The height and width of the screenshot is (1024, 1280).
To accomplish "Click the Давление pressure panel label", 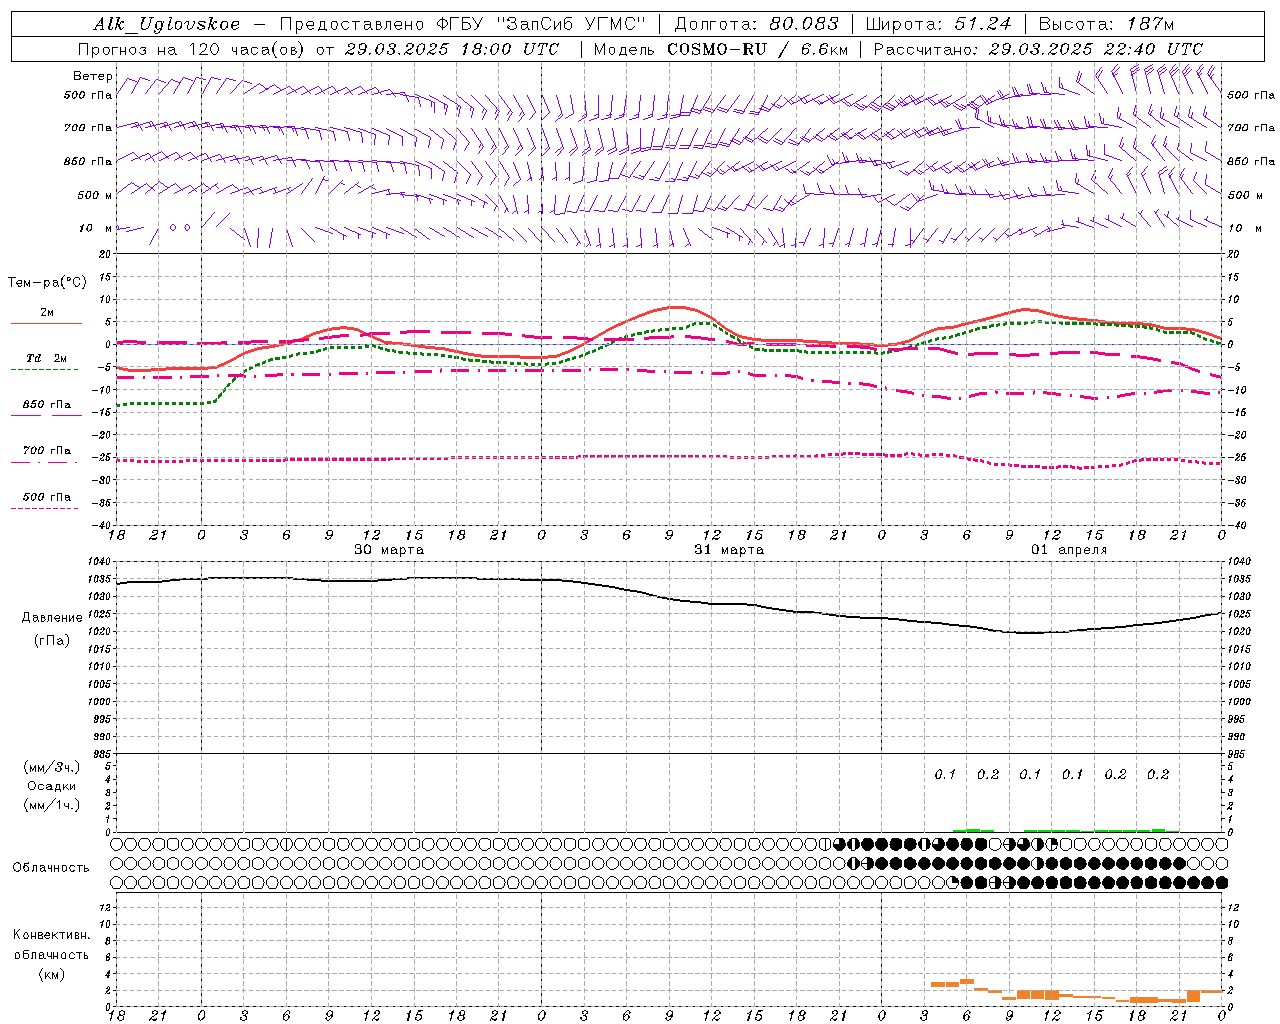I will click(52, 618).
